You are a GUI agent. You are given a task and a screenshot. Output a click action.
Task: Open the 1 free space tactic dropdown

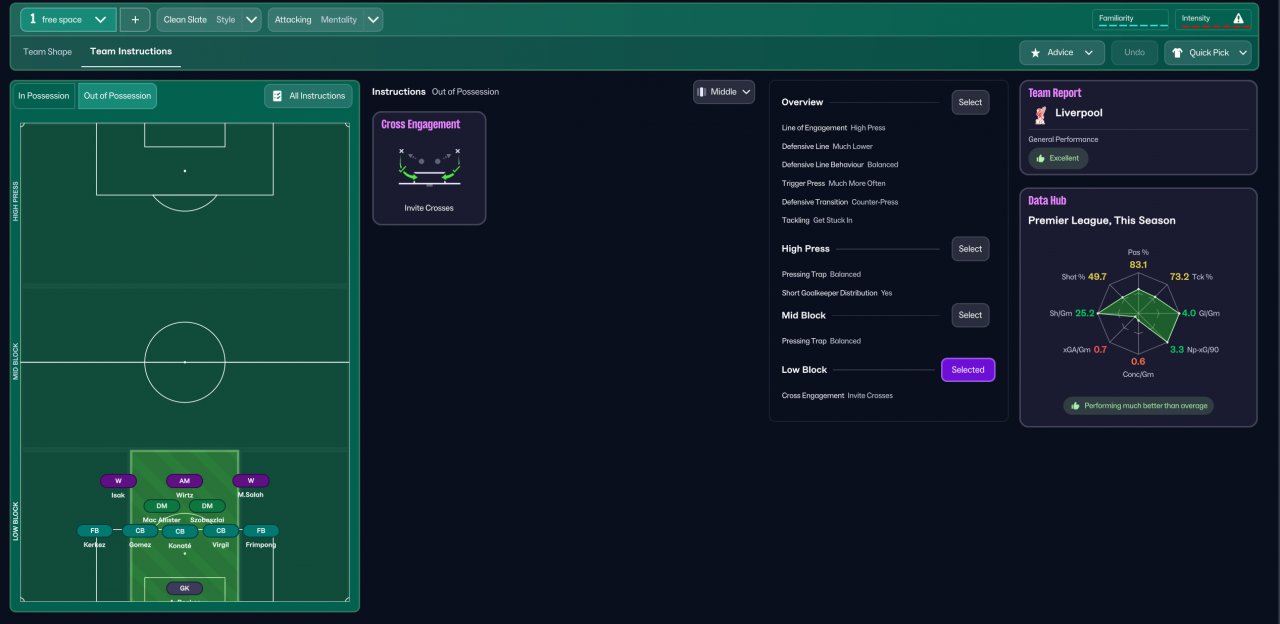[68, 19]
